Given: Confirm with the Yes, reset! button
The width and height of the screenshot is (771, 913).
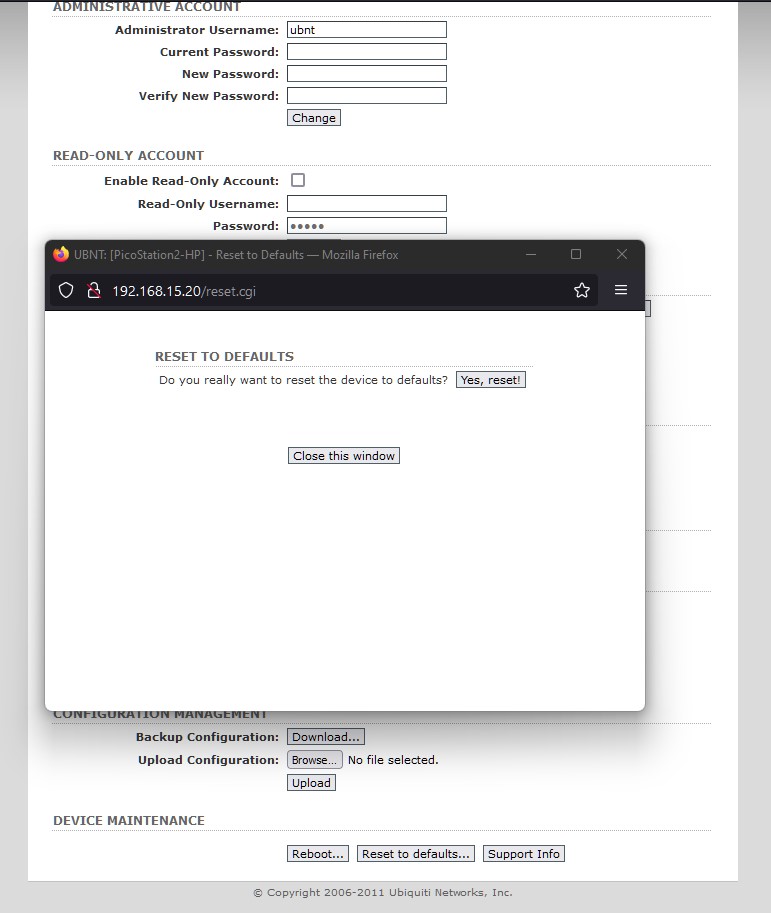Looking at the screenshot, I should tap(490, 380).
